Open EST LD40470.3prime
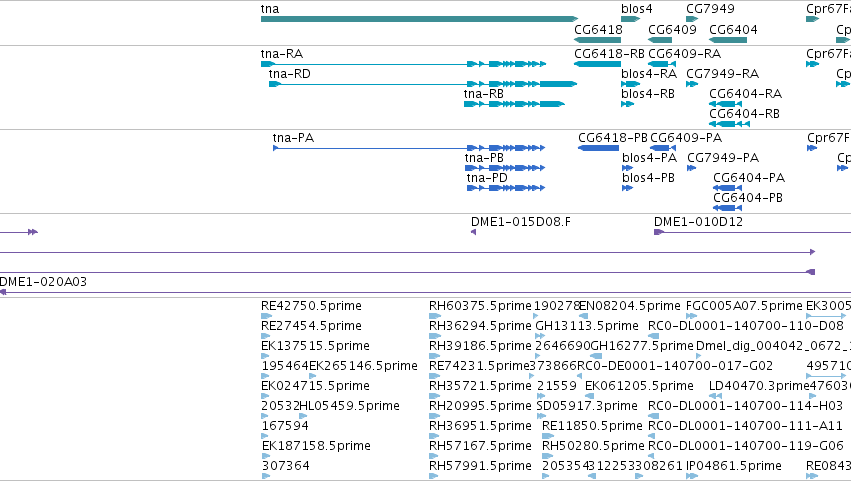This screenshot has width=851, height=481. (x=759, y=386)
